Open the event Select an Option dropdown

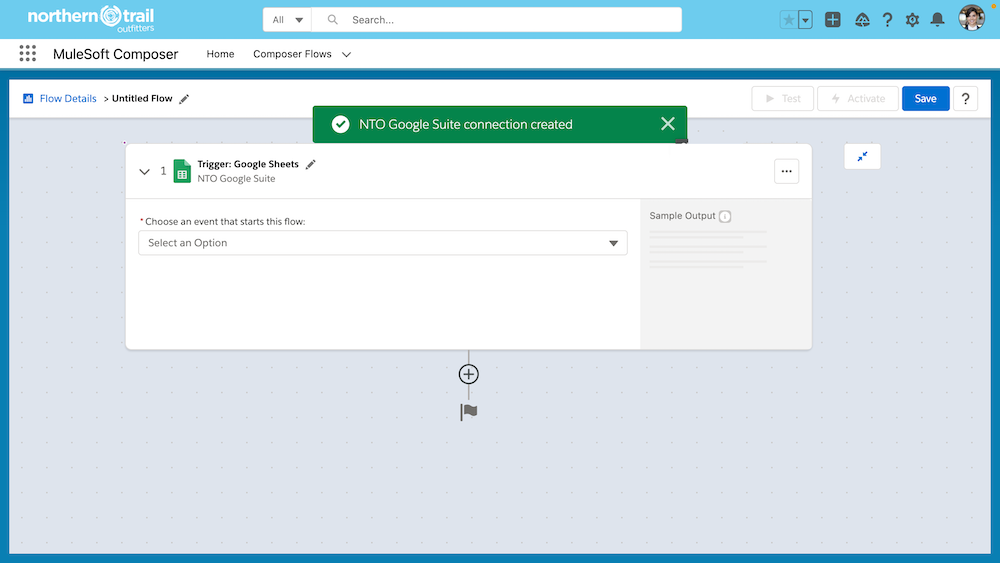[x=383, y=243]
